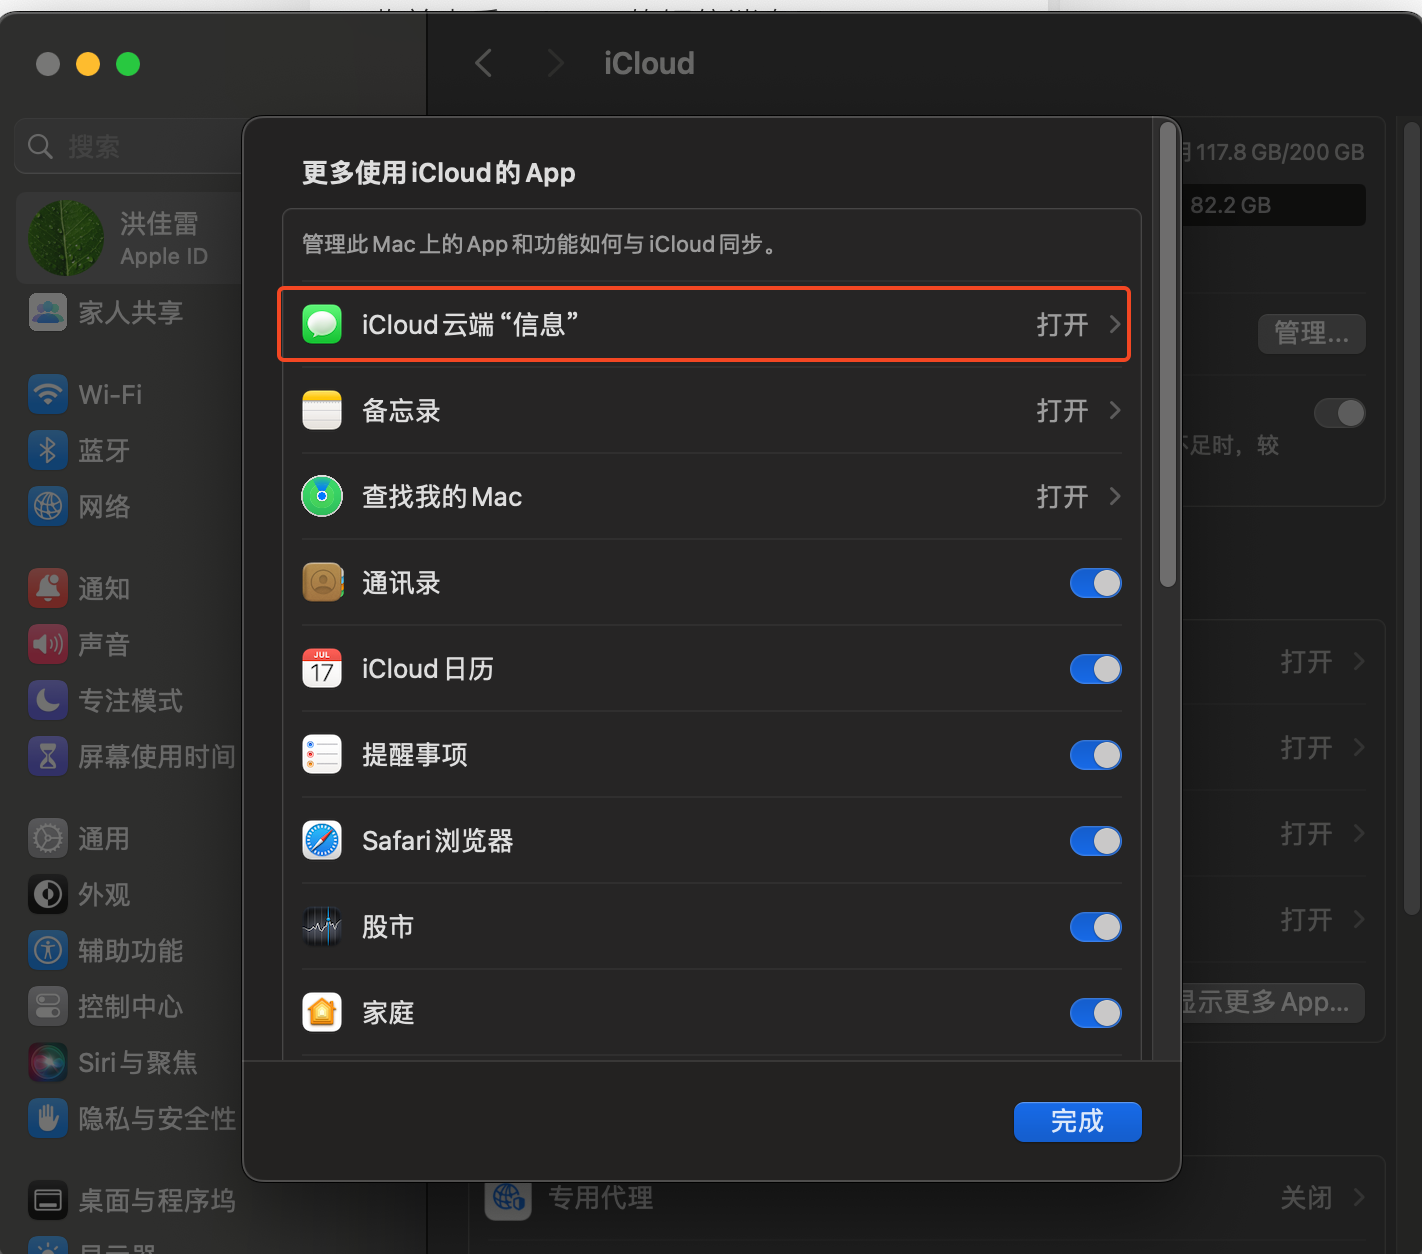
Task: Open 洪佳雷 Apple ID profile
Action: point(130,238)
